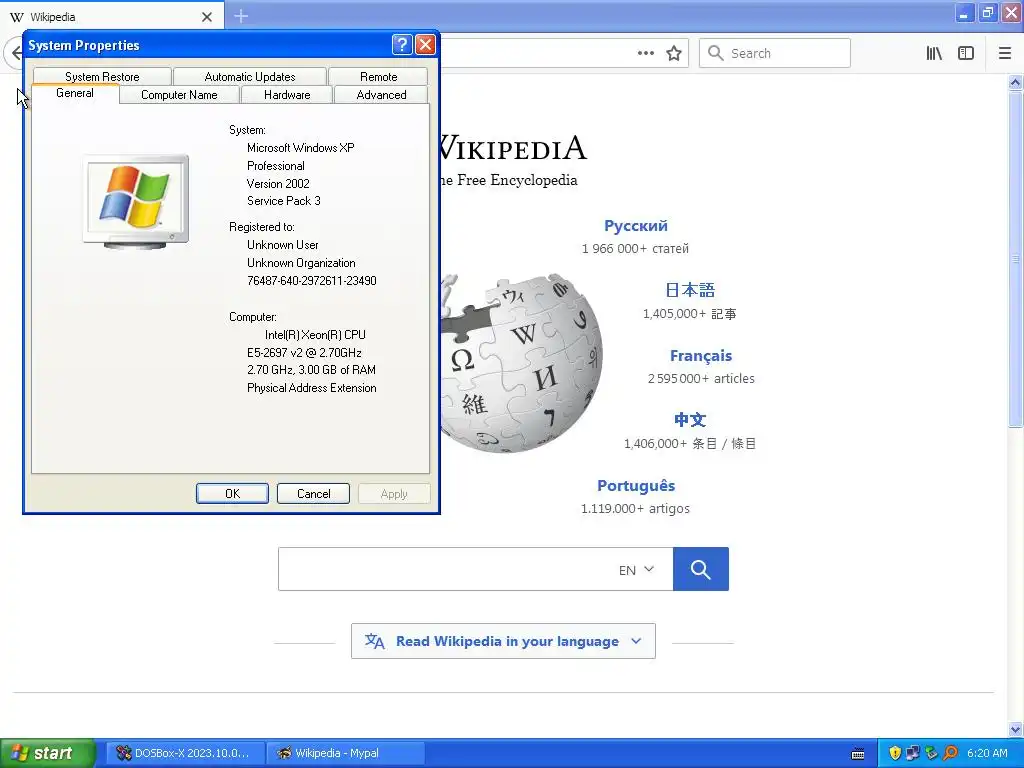Open the Français Wikipedia link
The height and width of the screenshot is (768, 1024).
pos(701,356)
